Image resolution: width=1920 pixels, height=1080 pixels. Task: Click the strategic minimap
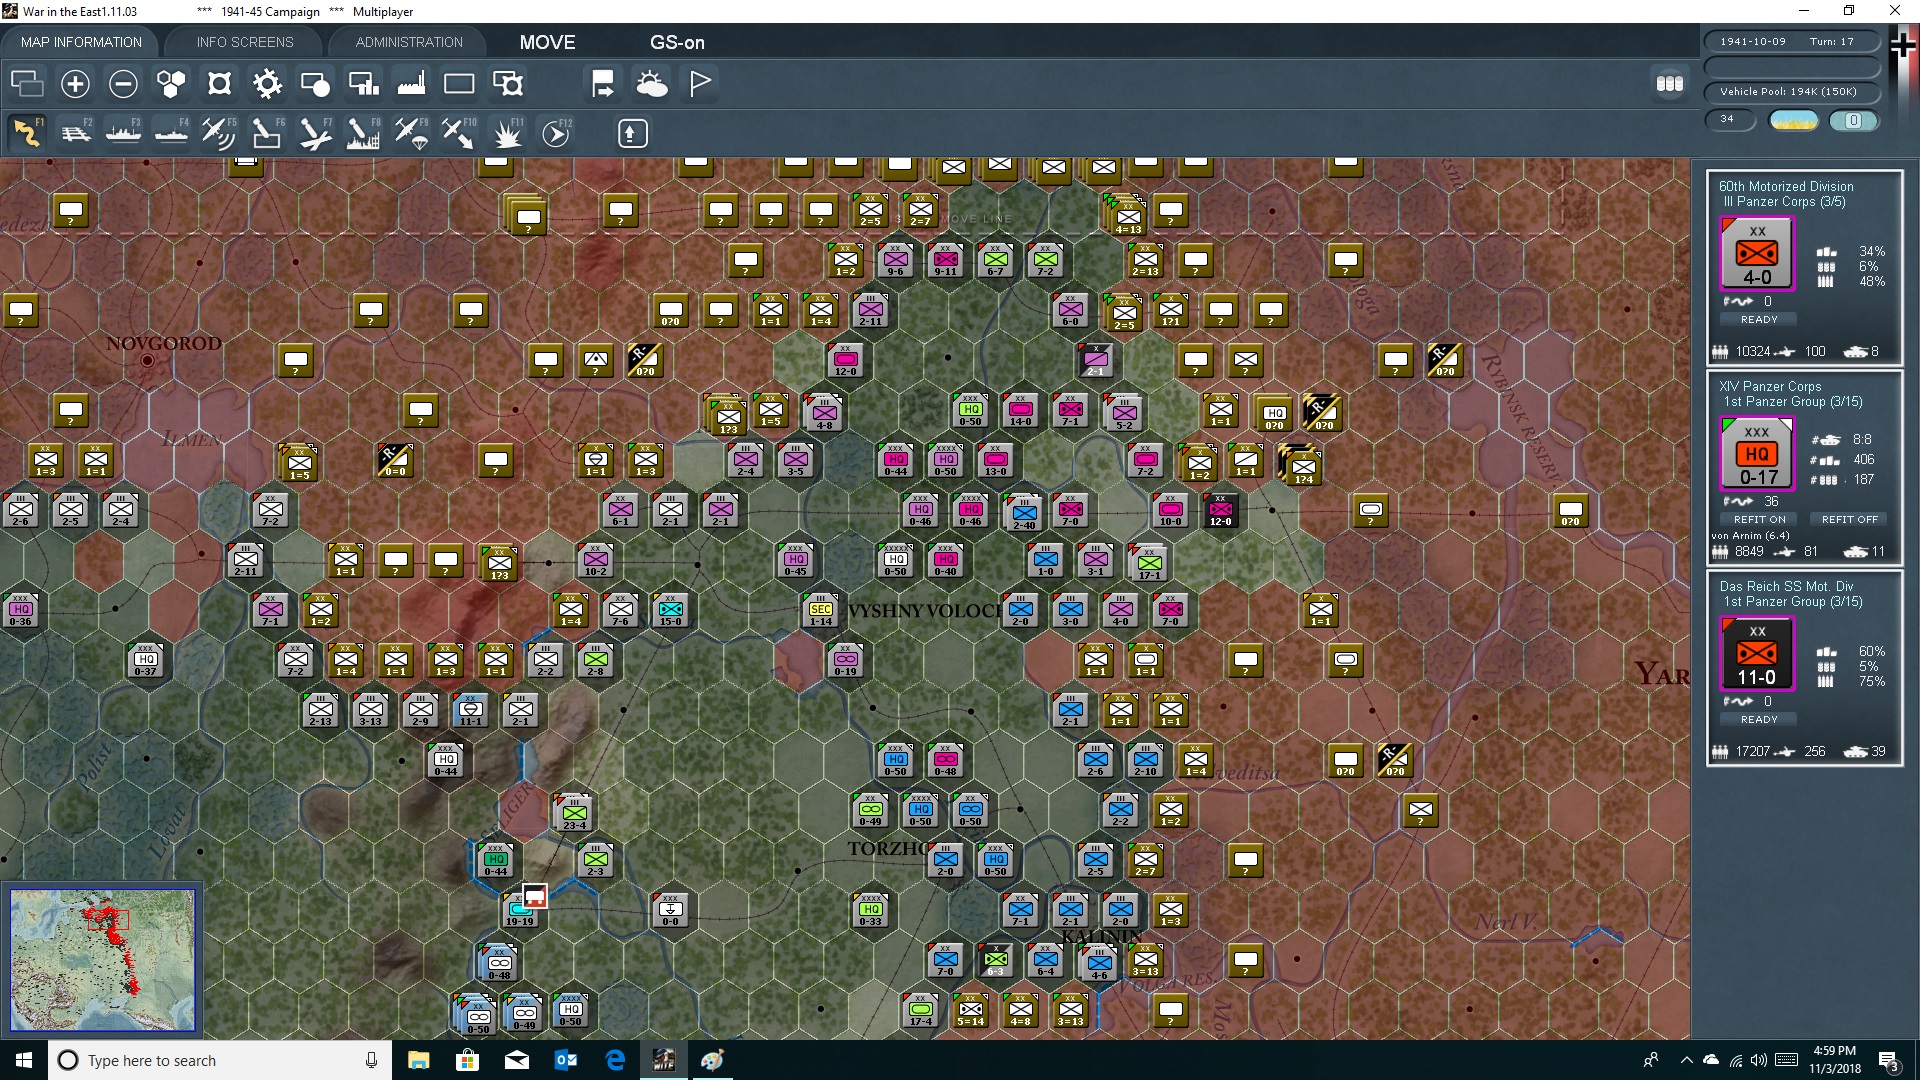pos(102,960)
